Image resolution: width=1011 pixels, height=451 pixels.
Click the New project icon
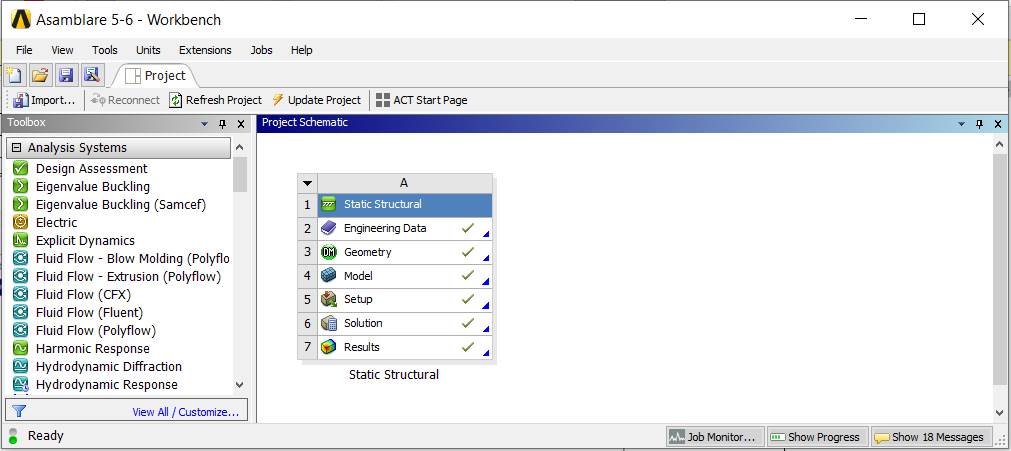point(14,75)
